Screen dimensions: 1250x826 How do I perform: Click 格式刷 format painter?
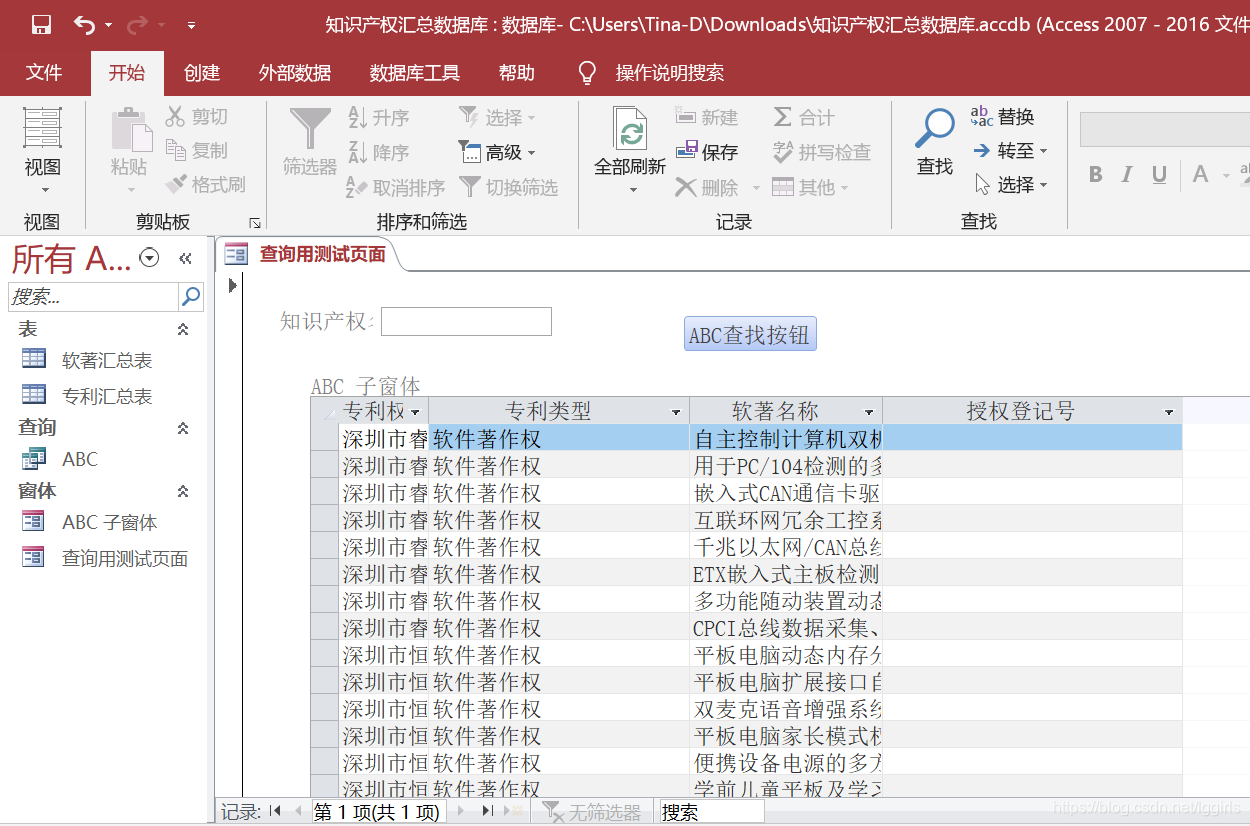pos(205,184)
